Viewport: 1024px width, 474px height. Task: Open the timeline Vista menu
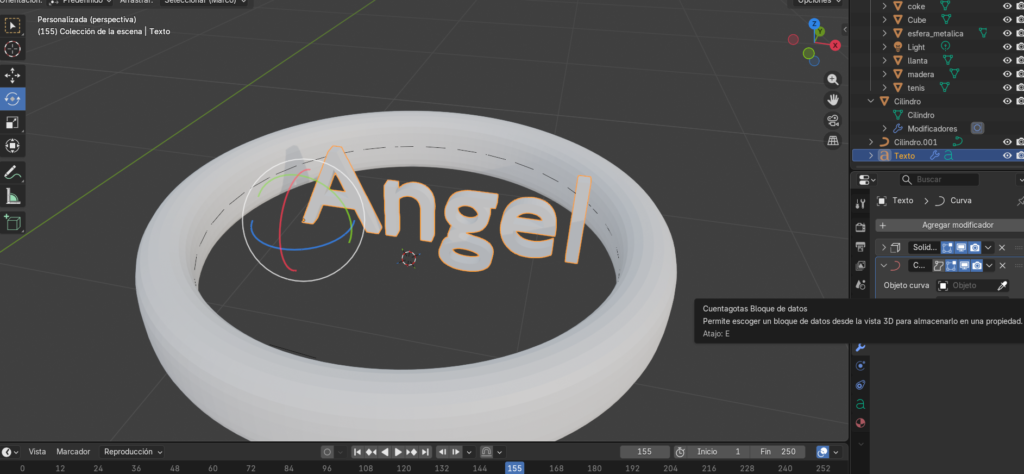pos(37,452)
